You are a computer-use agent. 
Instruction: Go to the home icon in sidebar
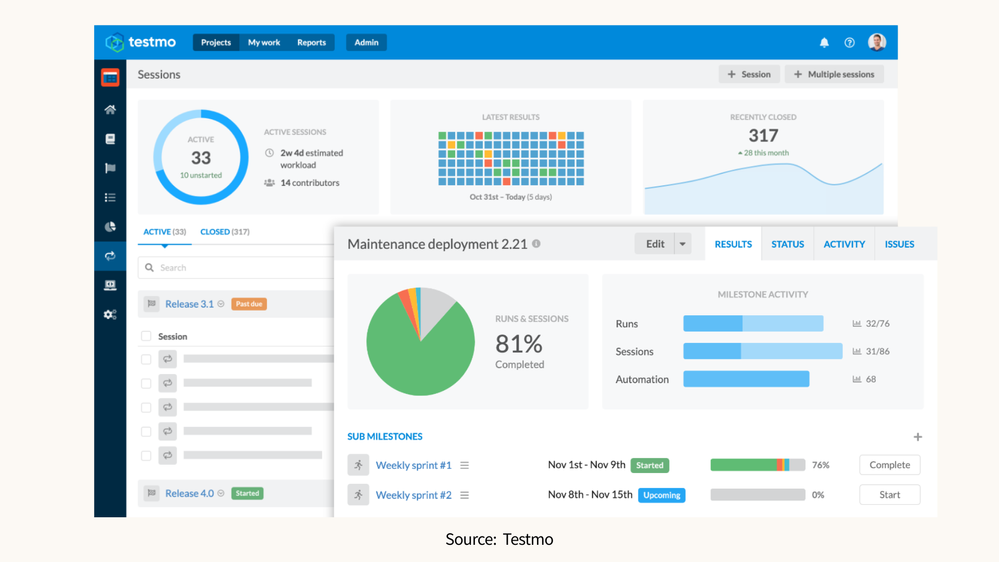tap(110, 110)
